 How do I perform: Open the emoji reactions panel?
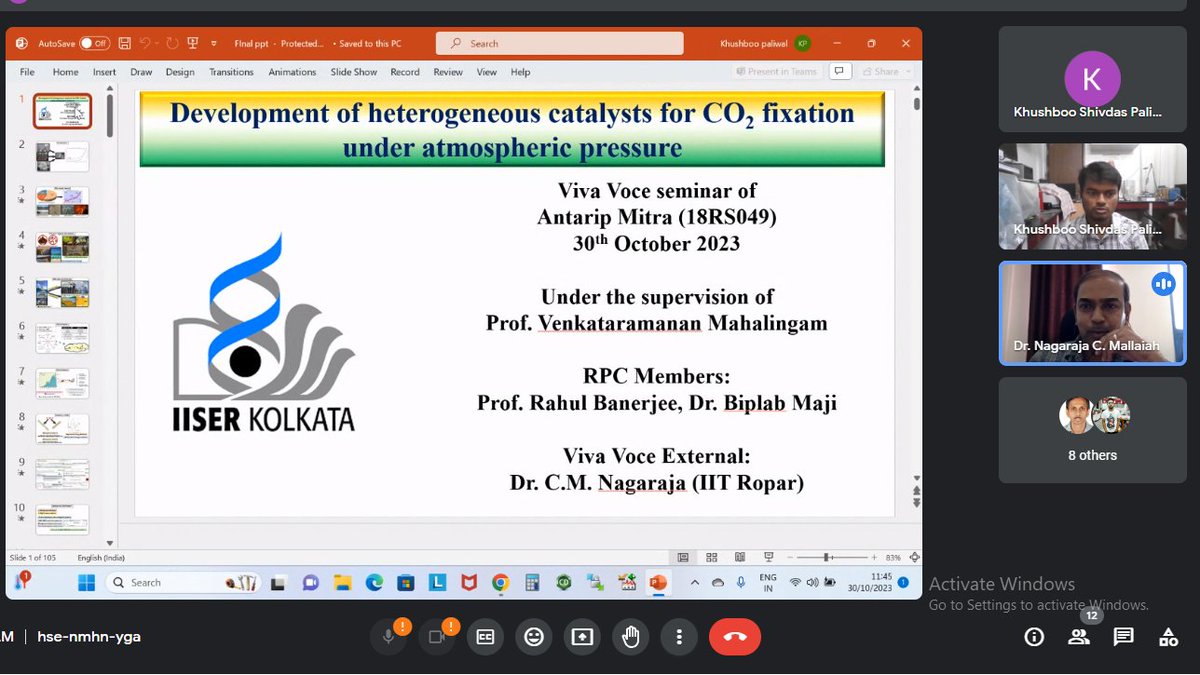533,636
